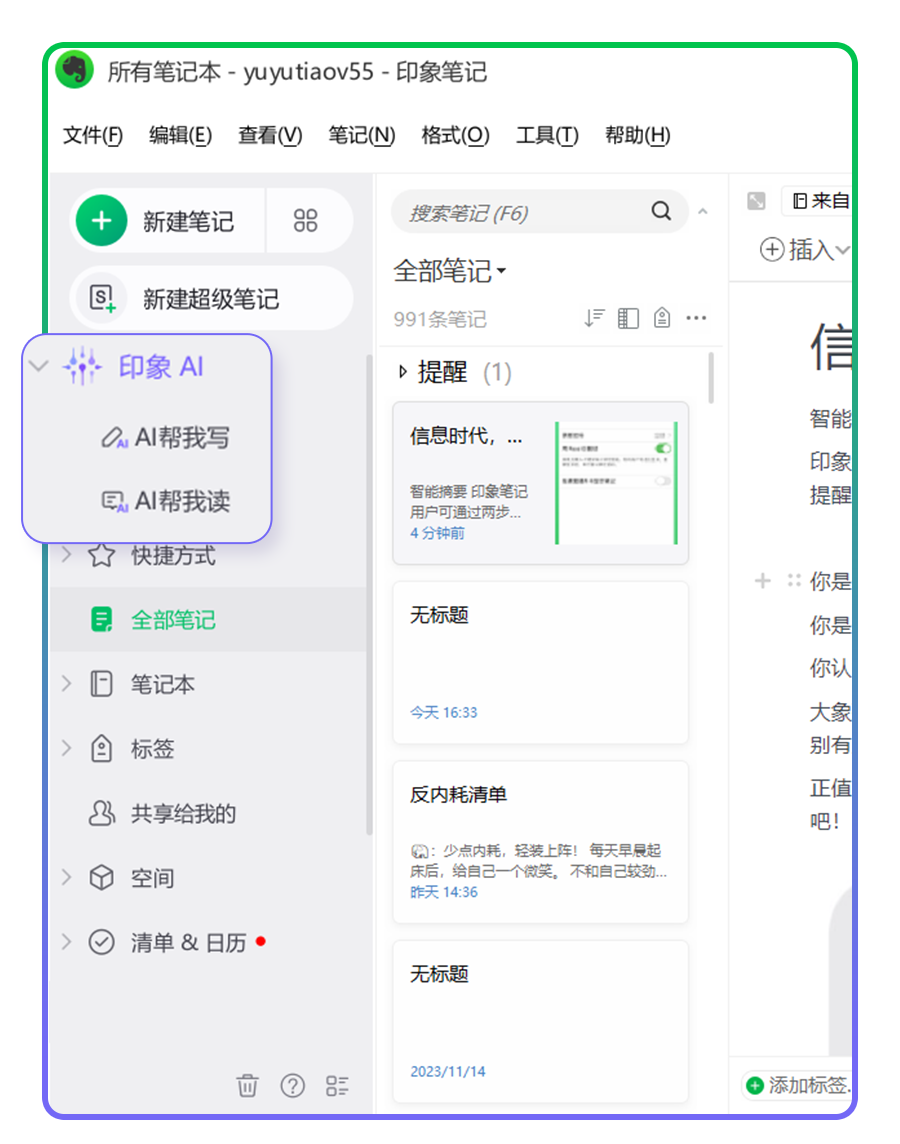Open the three-dots more options menu
The image size is (900, 1144).
696,318
